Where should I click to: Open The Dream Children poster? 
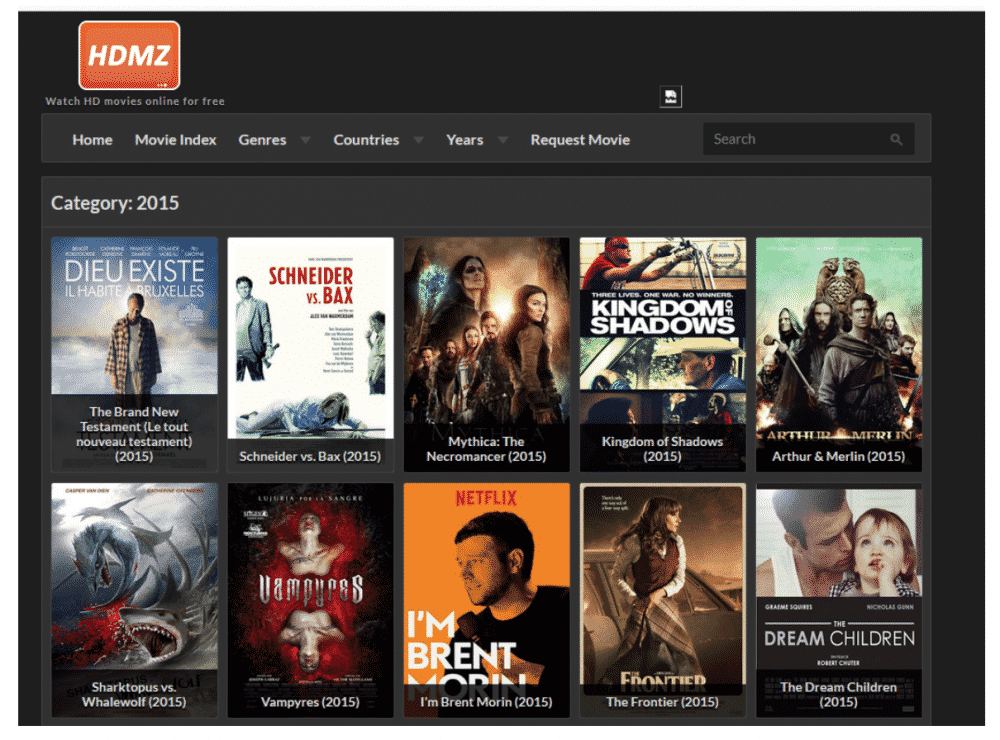[x=839, y=600]
